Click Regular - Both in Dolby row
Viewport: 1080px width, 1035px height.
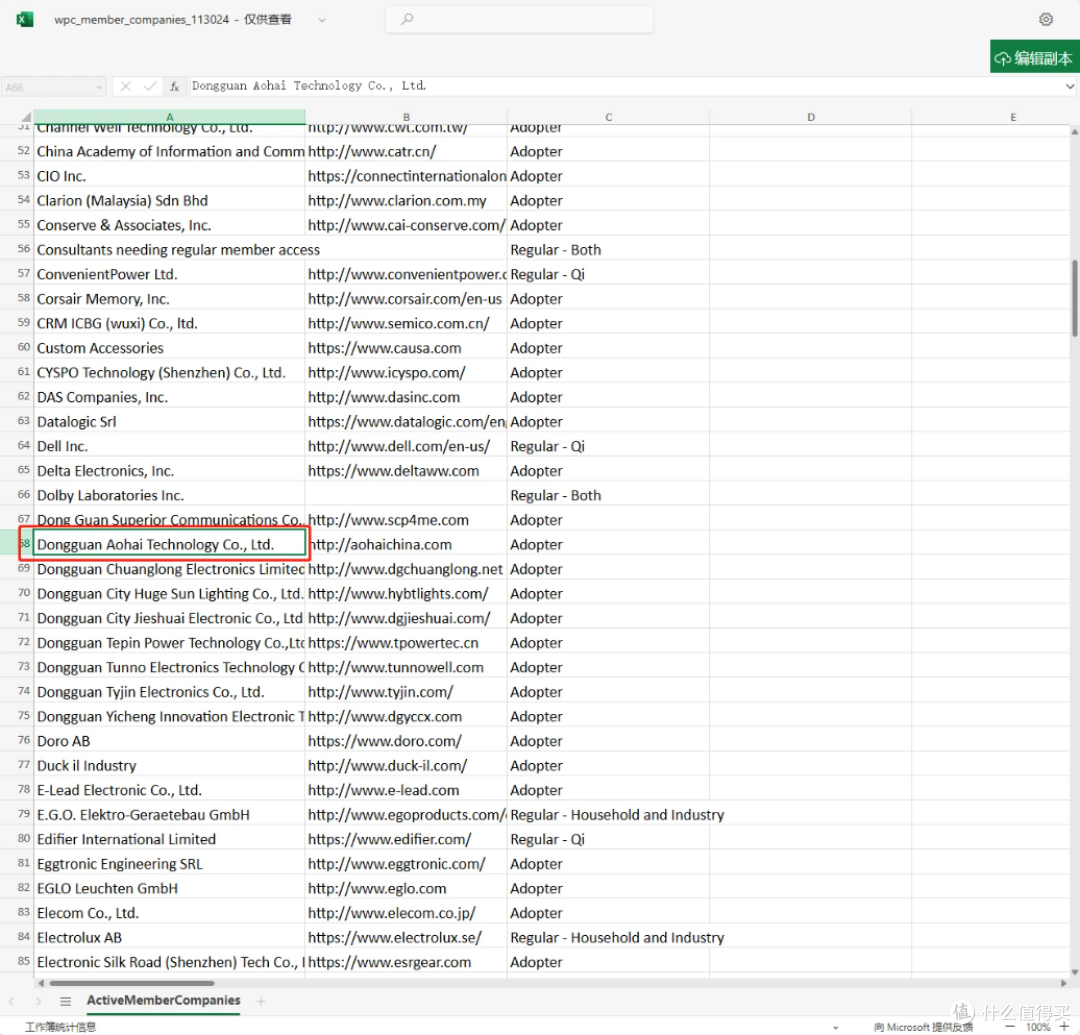pos(608,495)
